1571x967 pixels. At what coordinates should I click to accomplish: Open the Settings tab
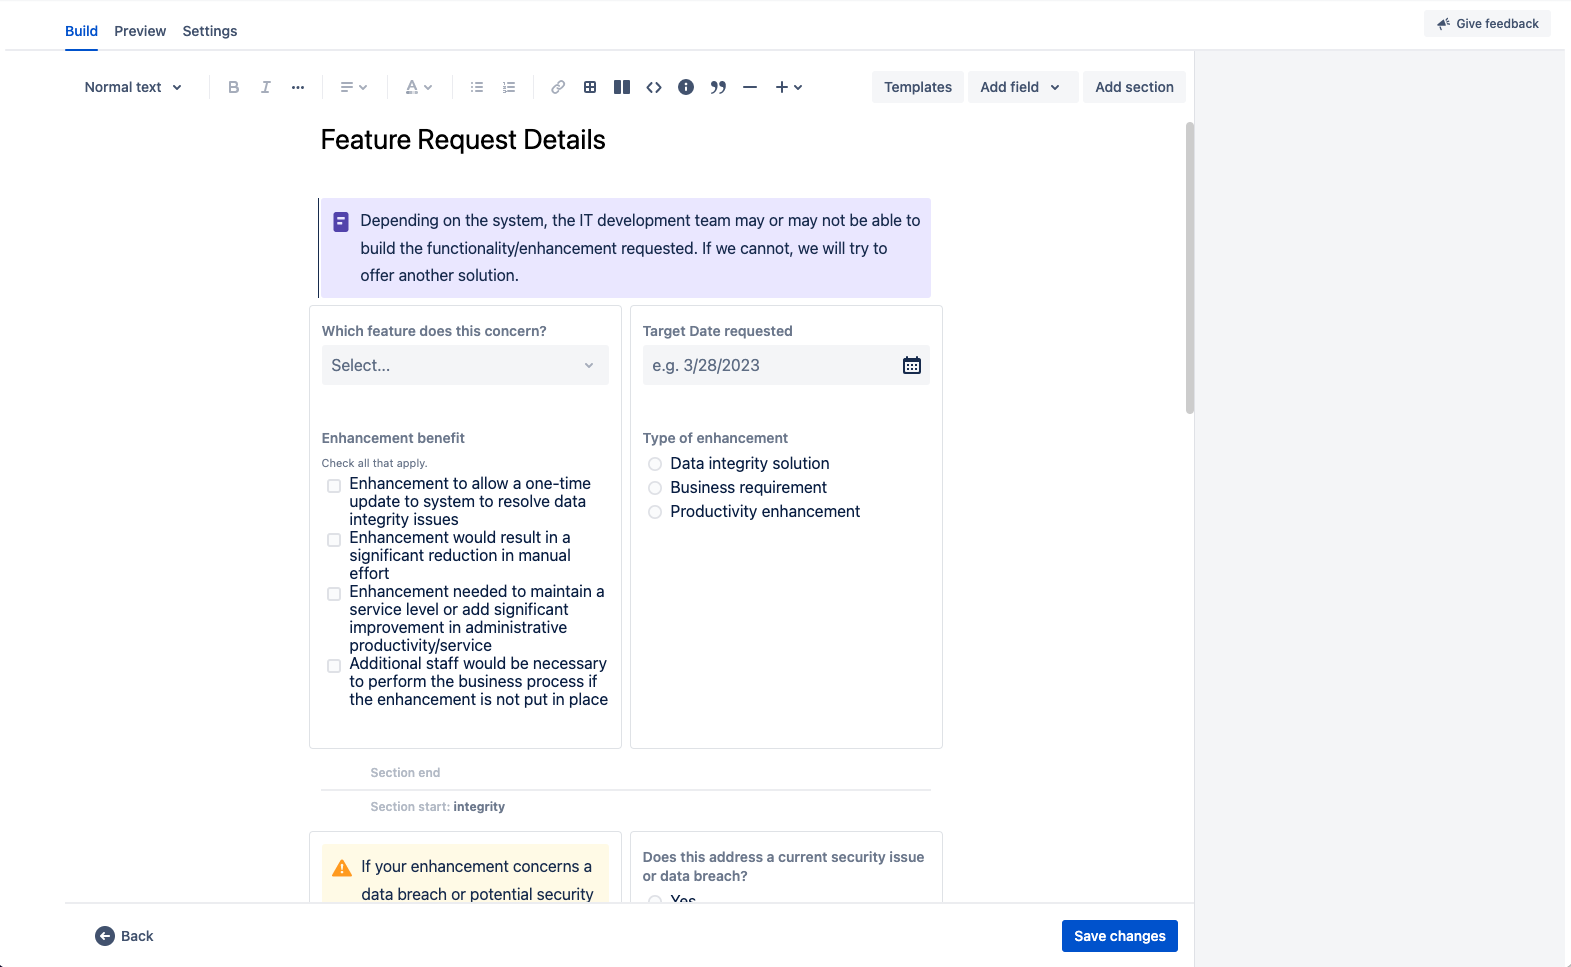tap(210, 31)
